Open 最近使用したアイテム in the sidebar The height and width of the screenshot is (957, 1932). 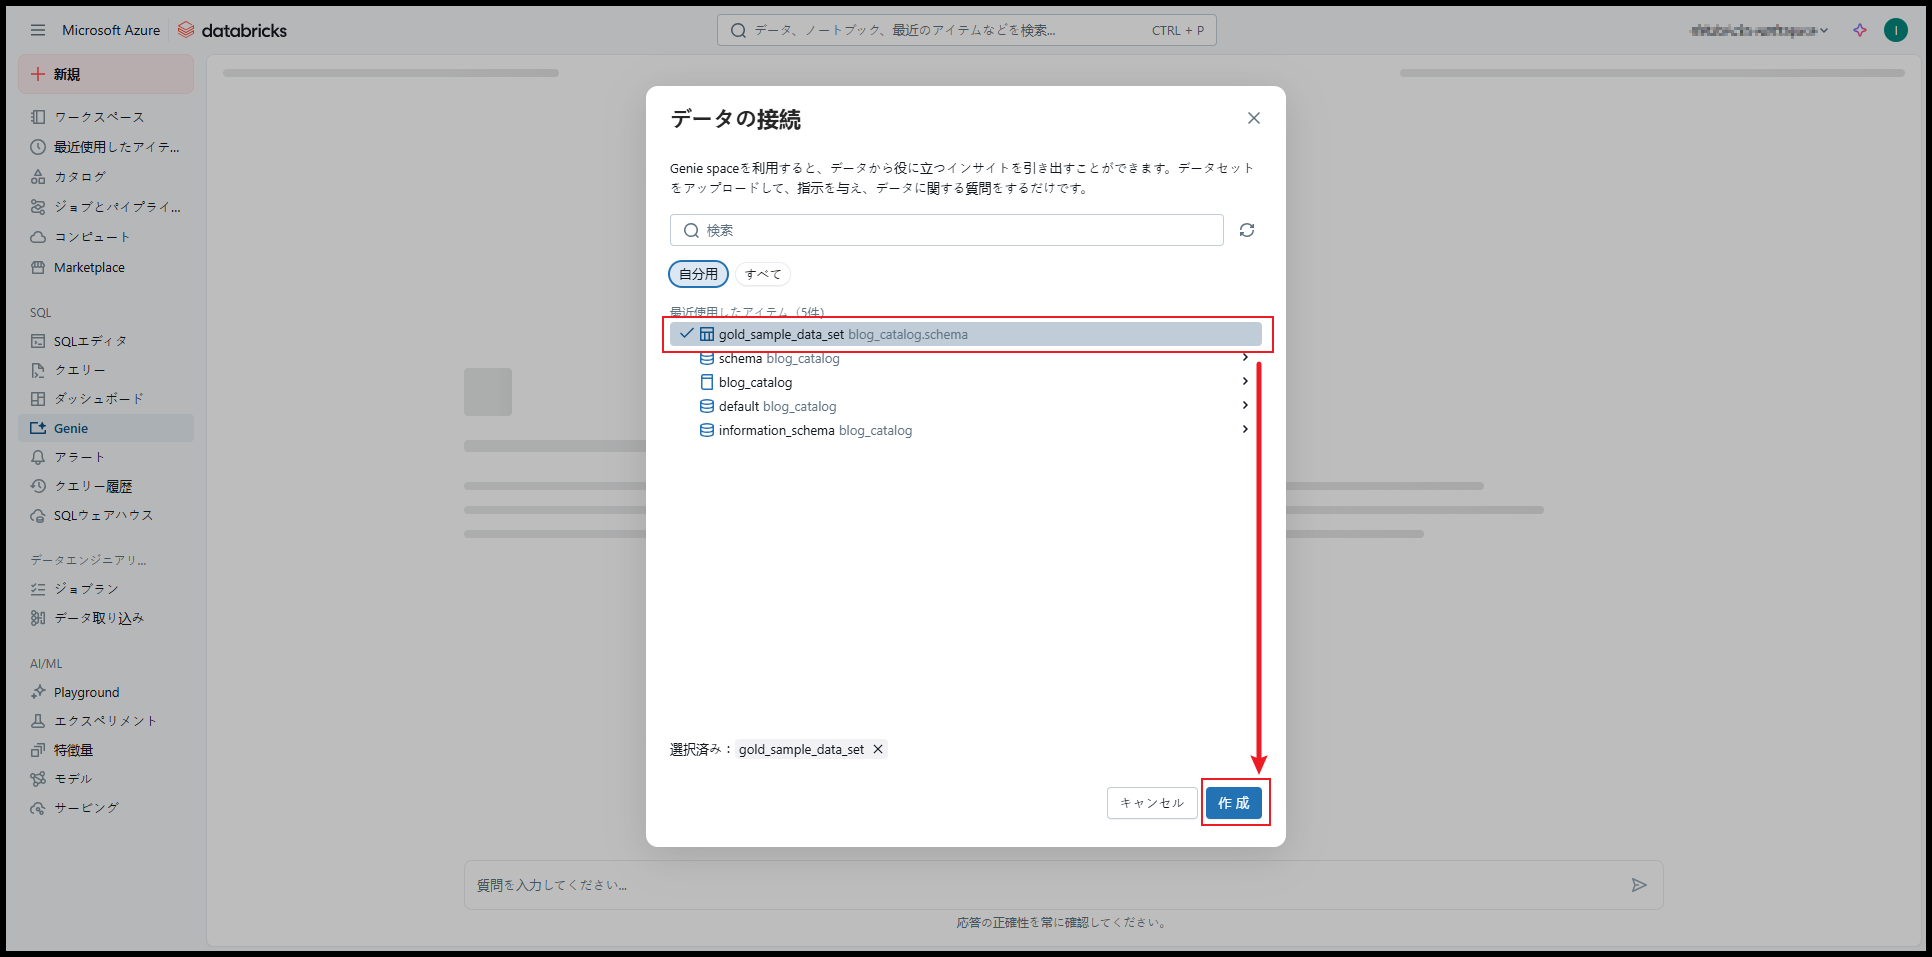106,147
